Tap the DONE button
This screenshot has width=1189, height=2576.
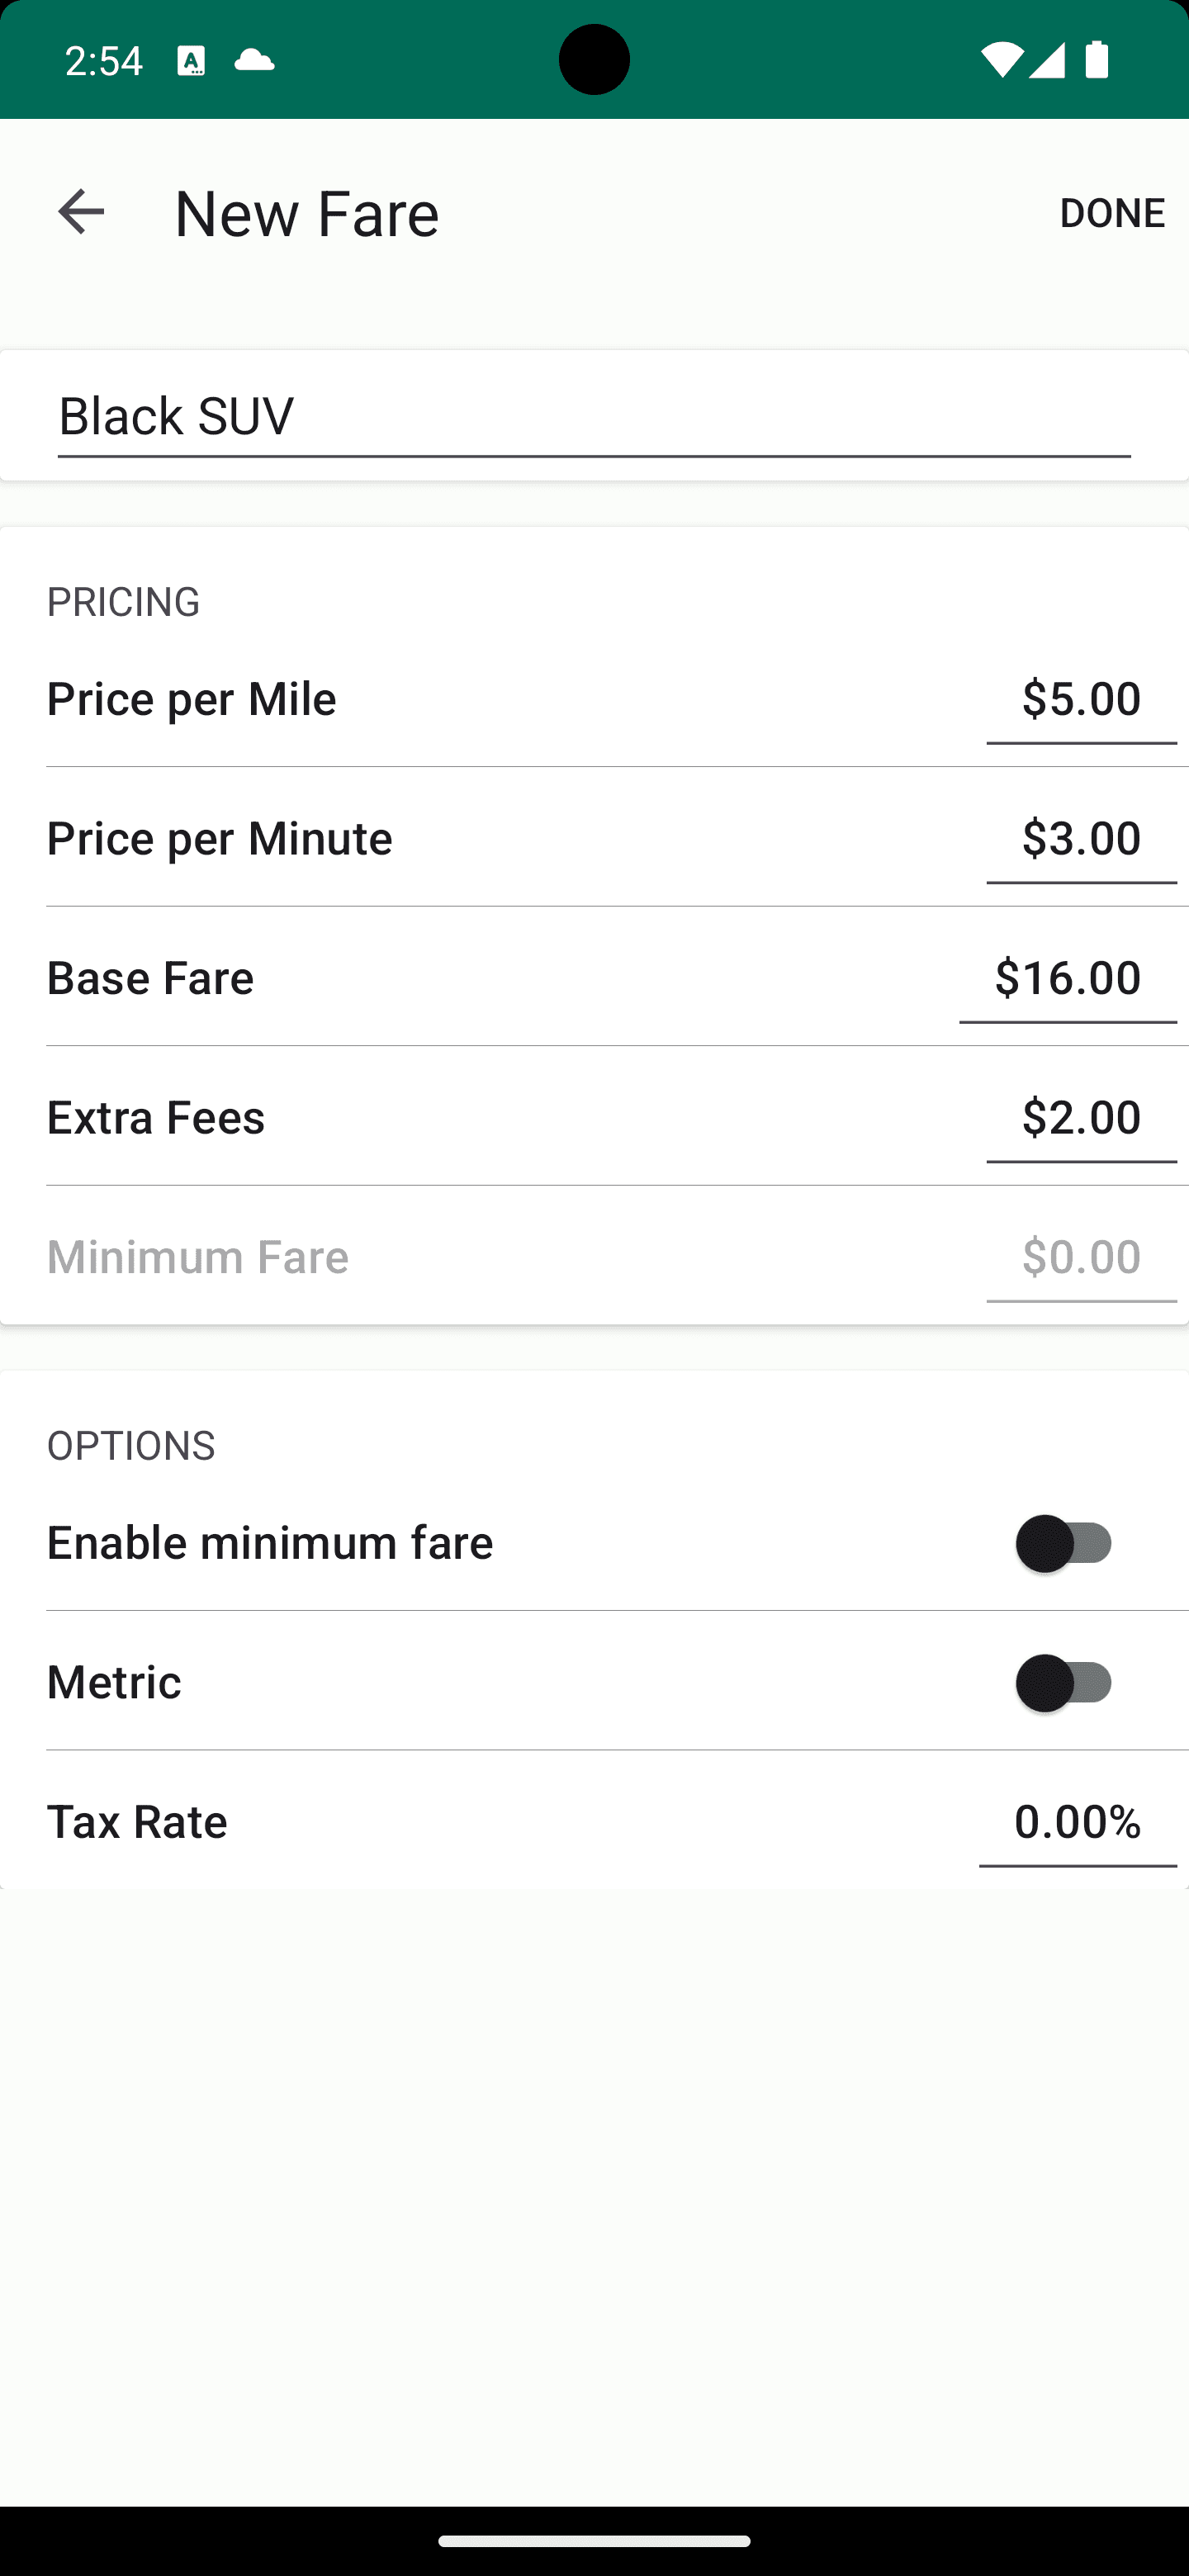[1111, 212]
